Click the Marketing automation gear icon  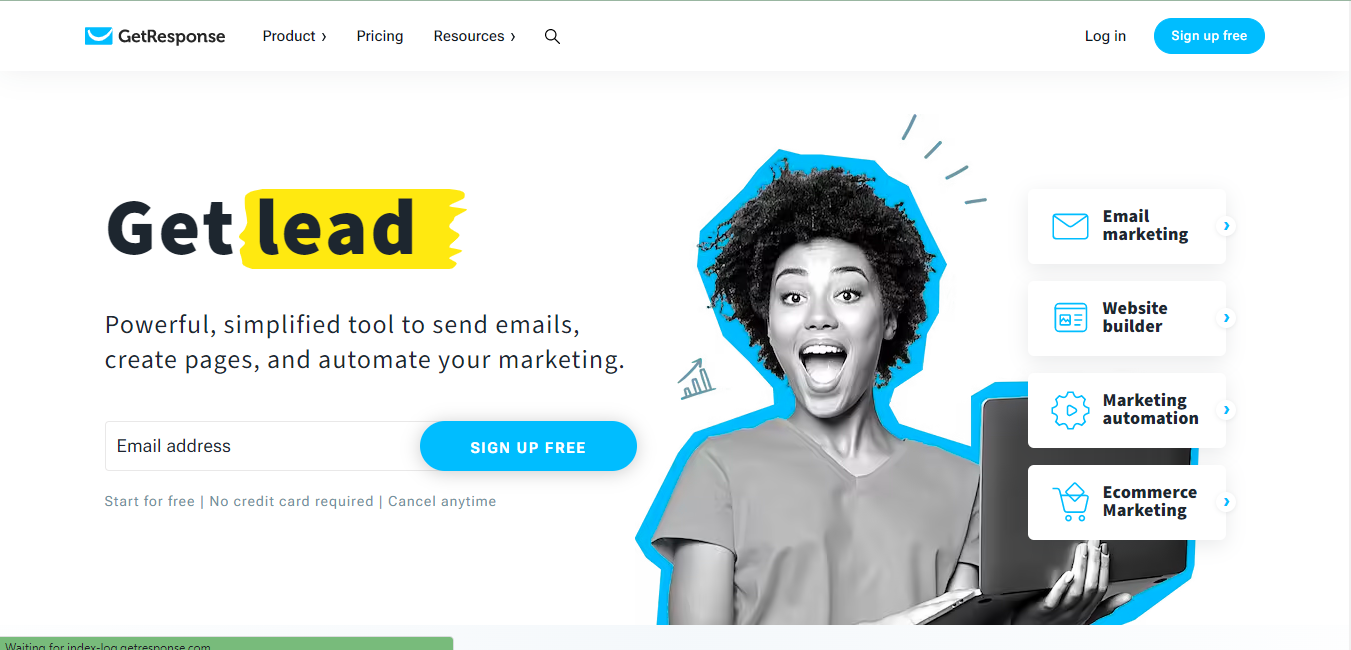pos(1070,410)
